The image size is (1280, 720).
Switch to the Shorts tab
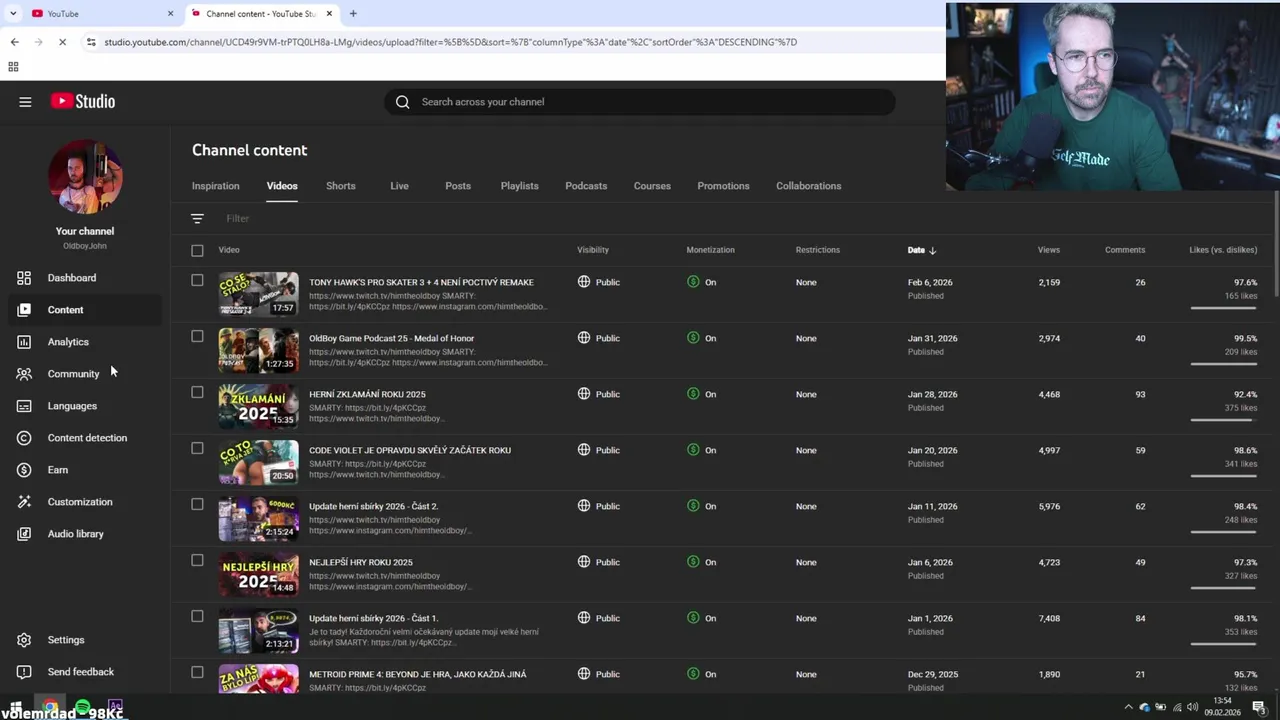tap(340, 186)
